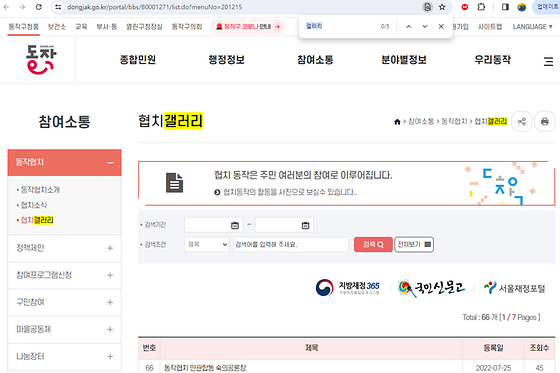The width and height of the screenshot is (560, 373).
Task: Expand the 정책제안 sidebar section
Action: pyautogui.click(x=110, y=248)
